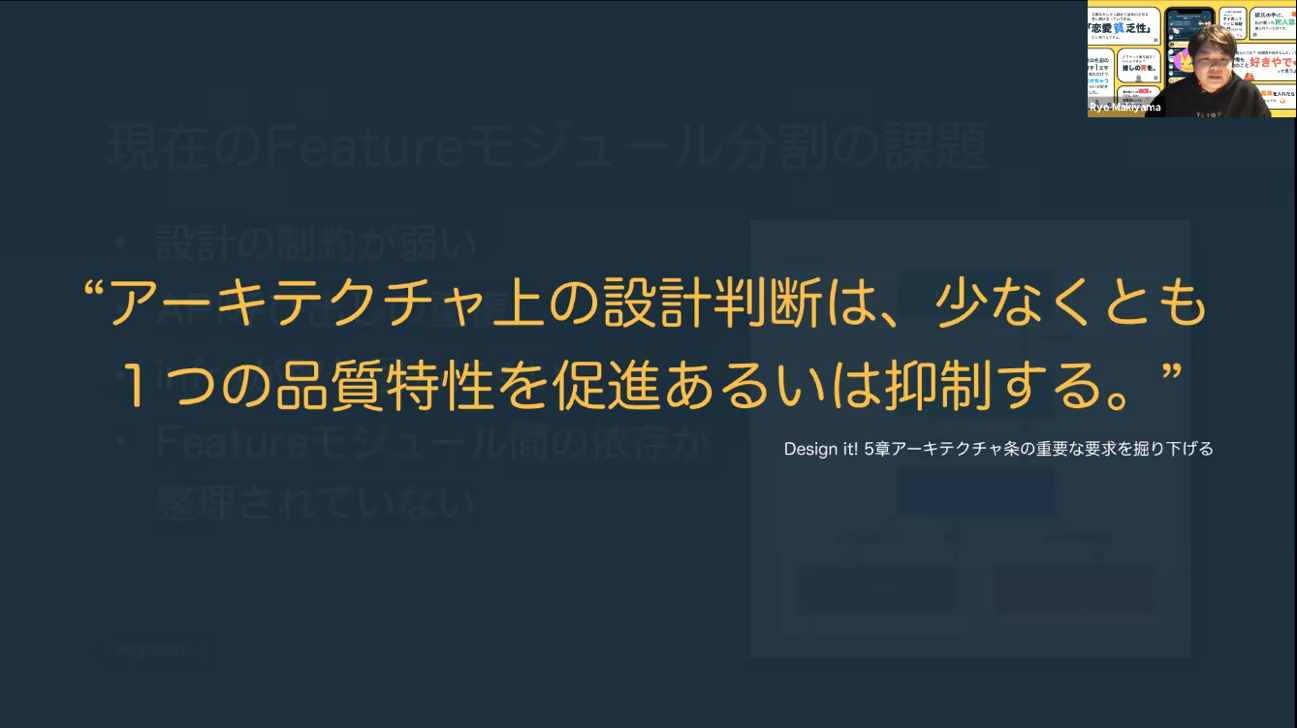Select the 好きやで card behind the speaker

pyautogui.click(x=1267, y=60)
